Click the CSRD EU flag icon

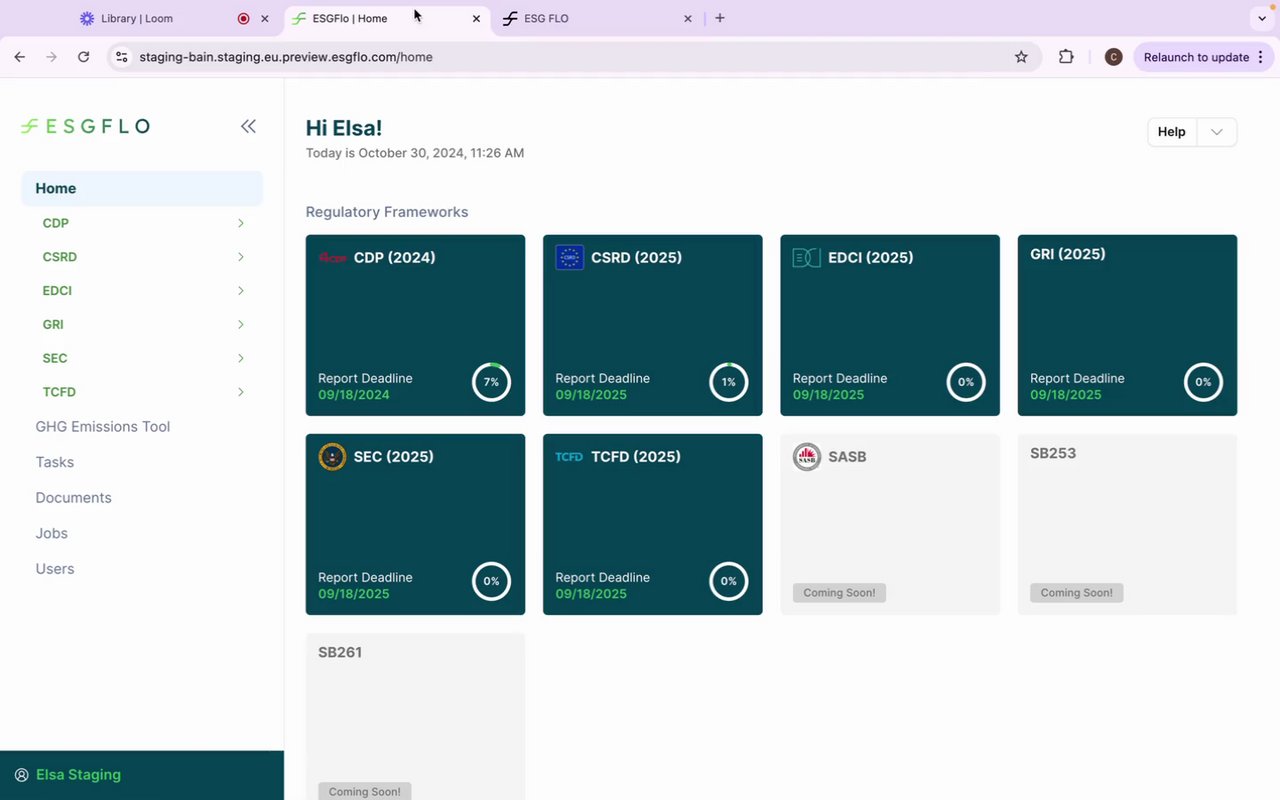coord(569,258)
